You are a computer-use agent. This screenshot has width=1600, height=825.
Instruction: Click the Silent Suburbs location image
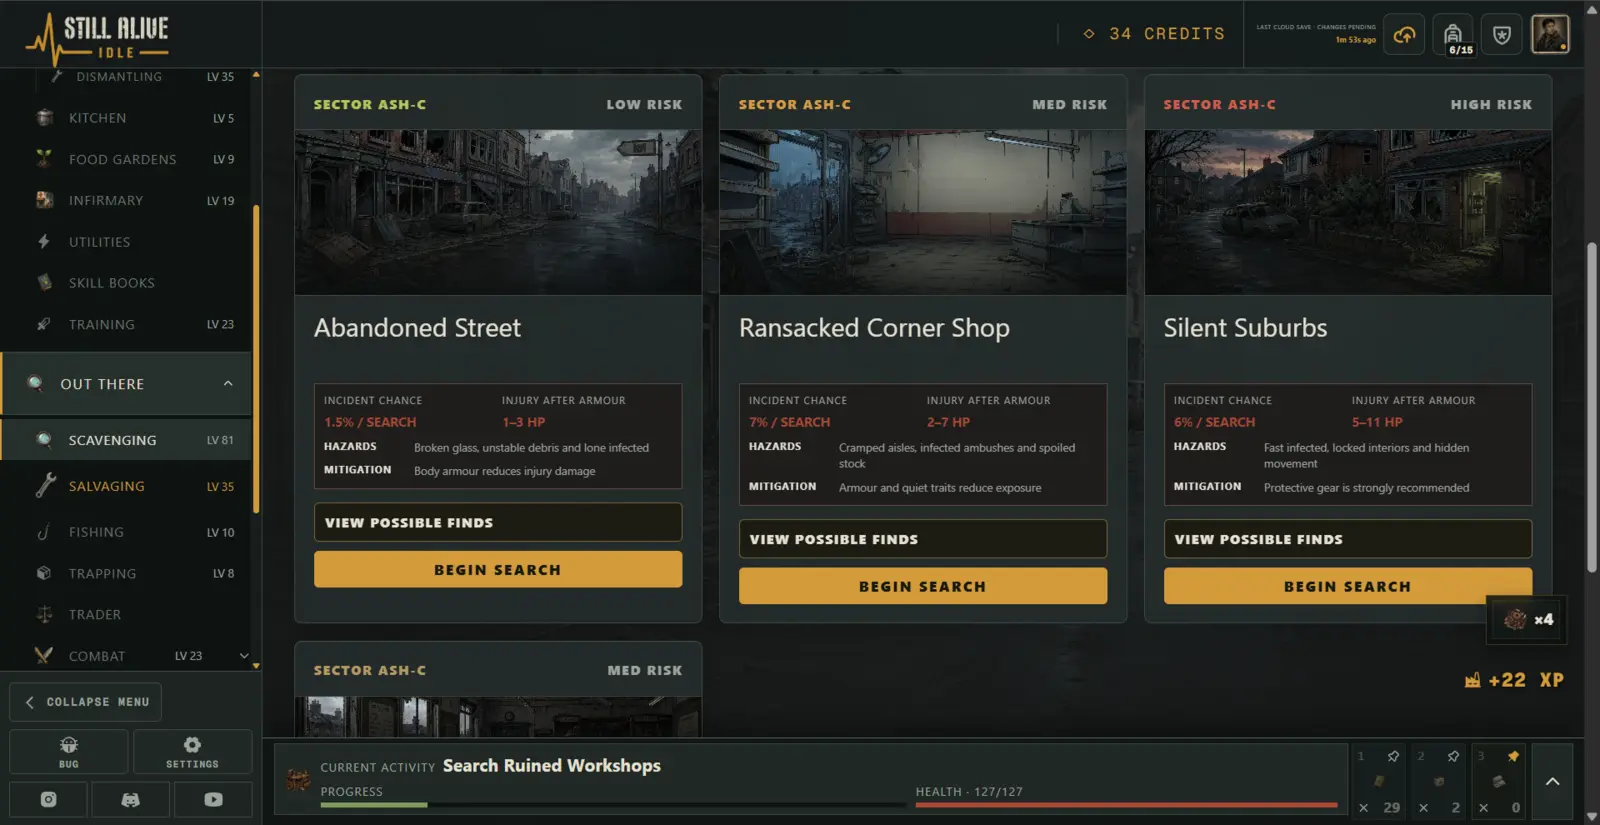click(x=1348, y=212)
